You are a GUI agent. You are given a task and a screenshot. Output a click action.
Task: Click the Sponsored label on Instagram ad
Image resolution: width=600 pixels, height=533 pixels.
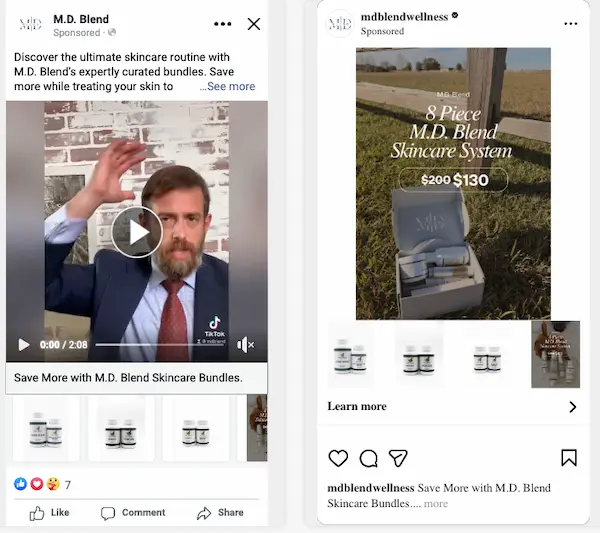[382, 31]
